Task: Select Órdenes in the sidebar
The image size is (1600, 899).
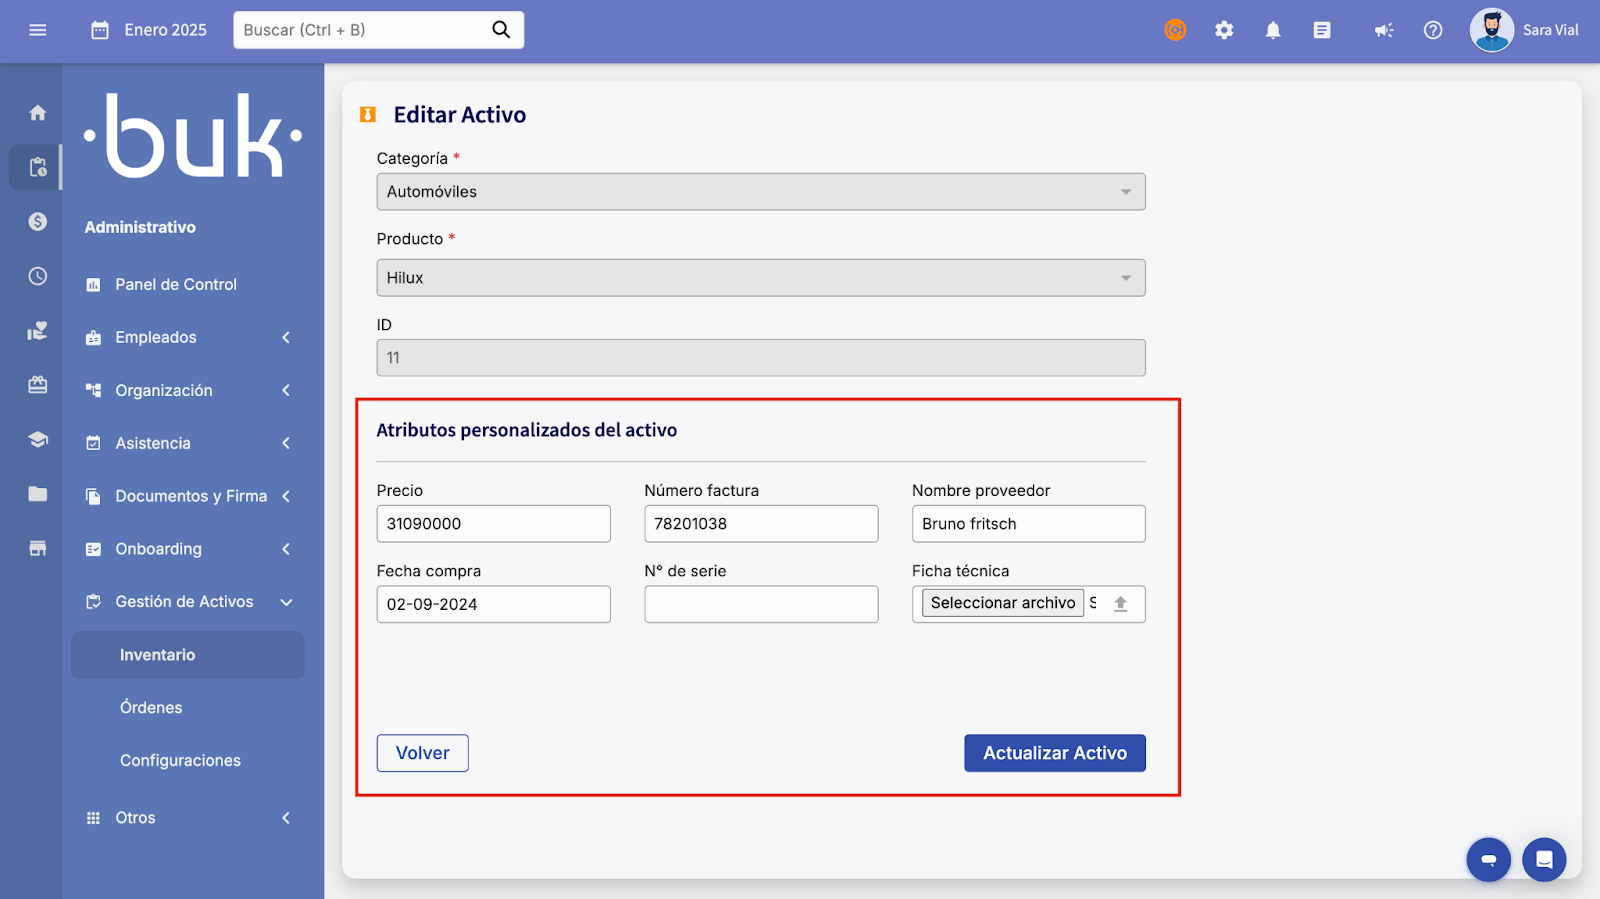Action: pos(151,708)
